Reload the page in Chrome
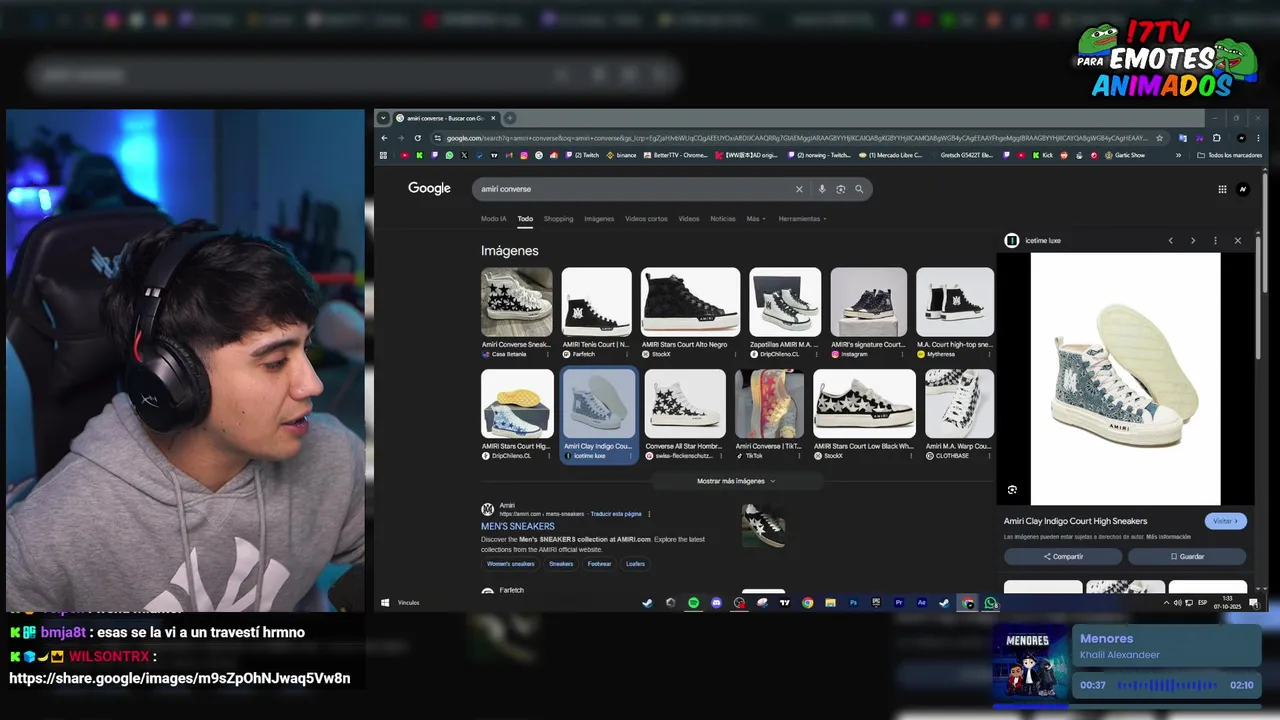 (417, 138)
